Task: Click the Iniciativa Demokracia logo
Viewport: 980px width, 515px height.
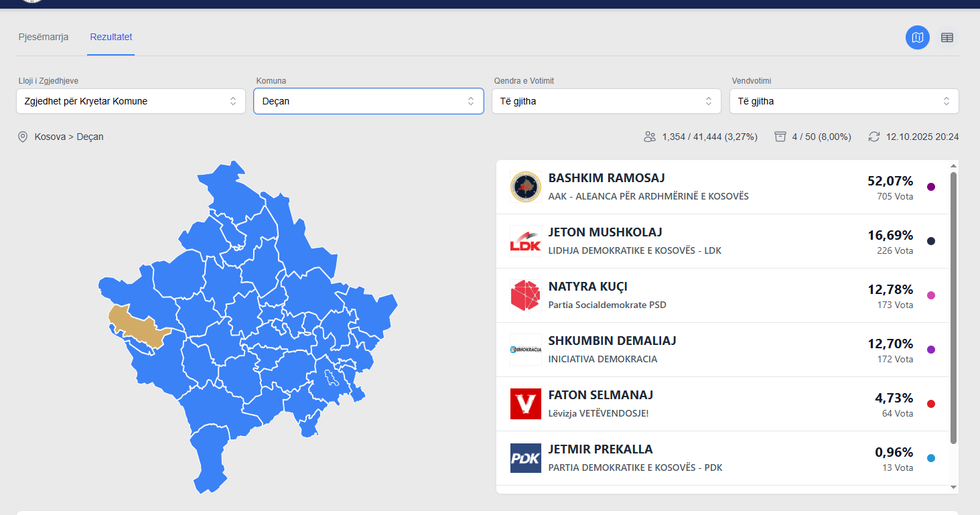Action: pos(525,349)
